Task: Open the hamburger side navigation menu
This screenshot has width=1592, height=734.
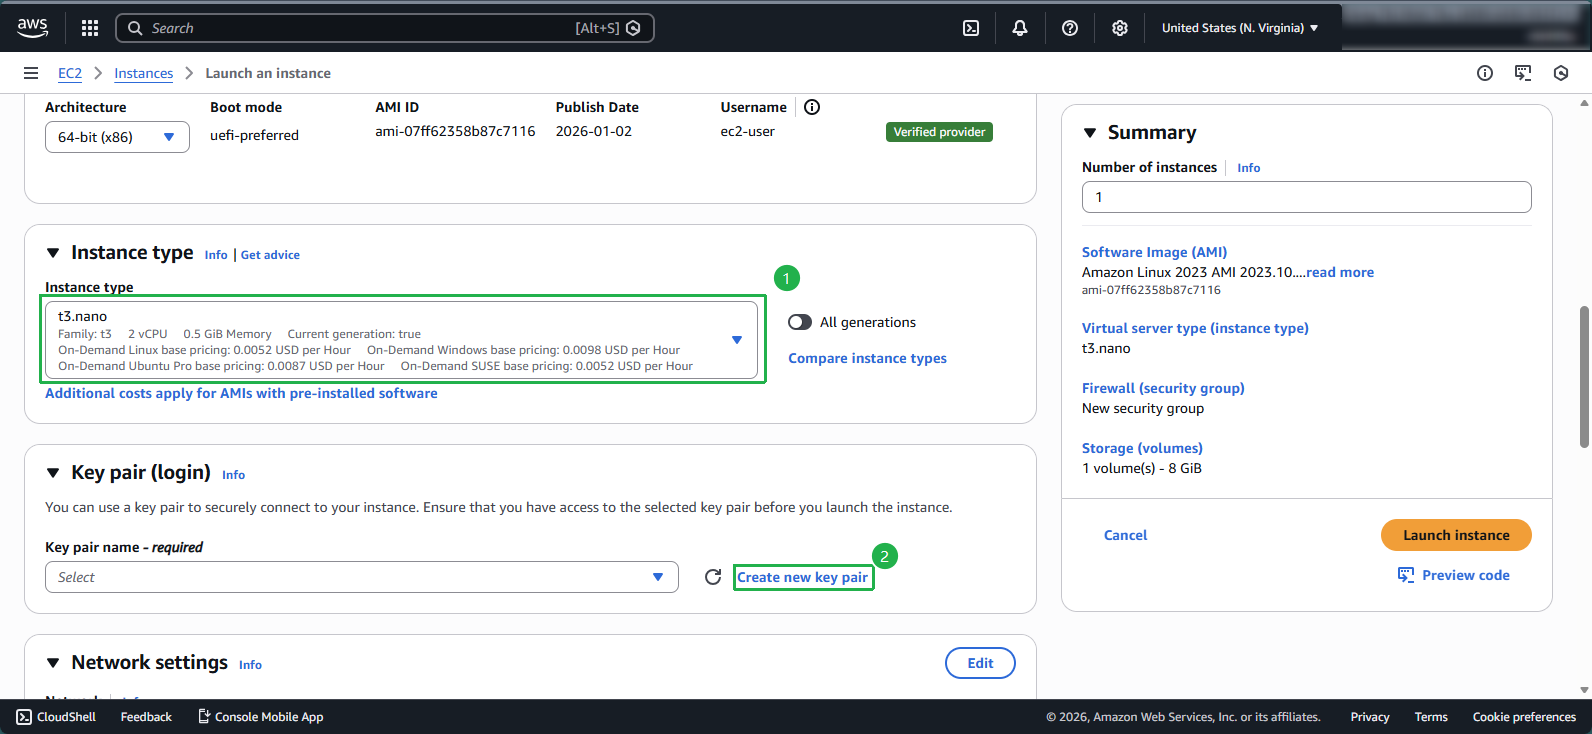Action: click(31, 73)
